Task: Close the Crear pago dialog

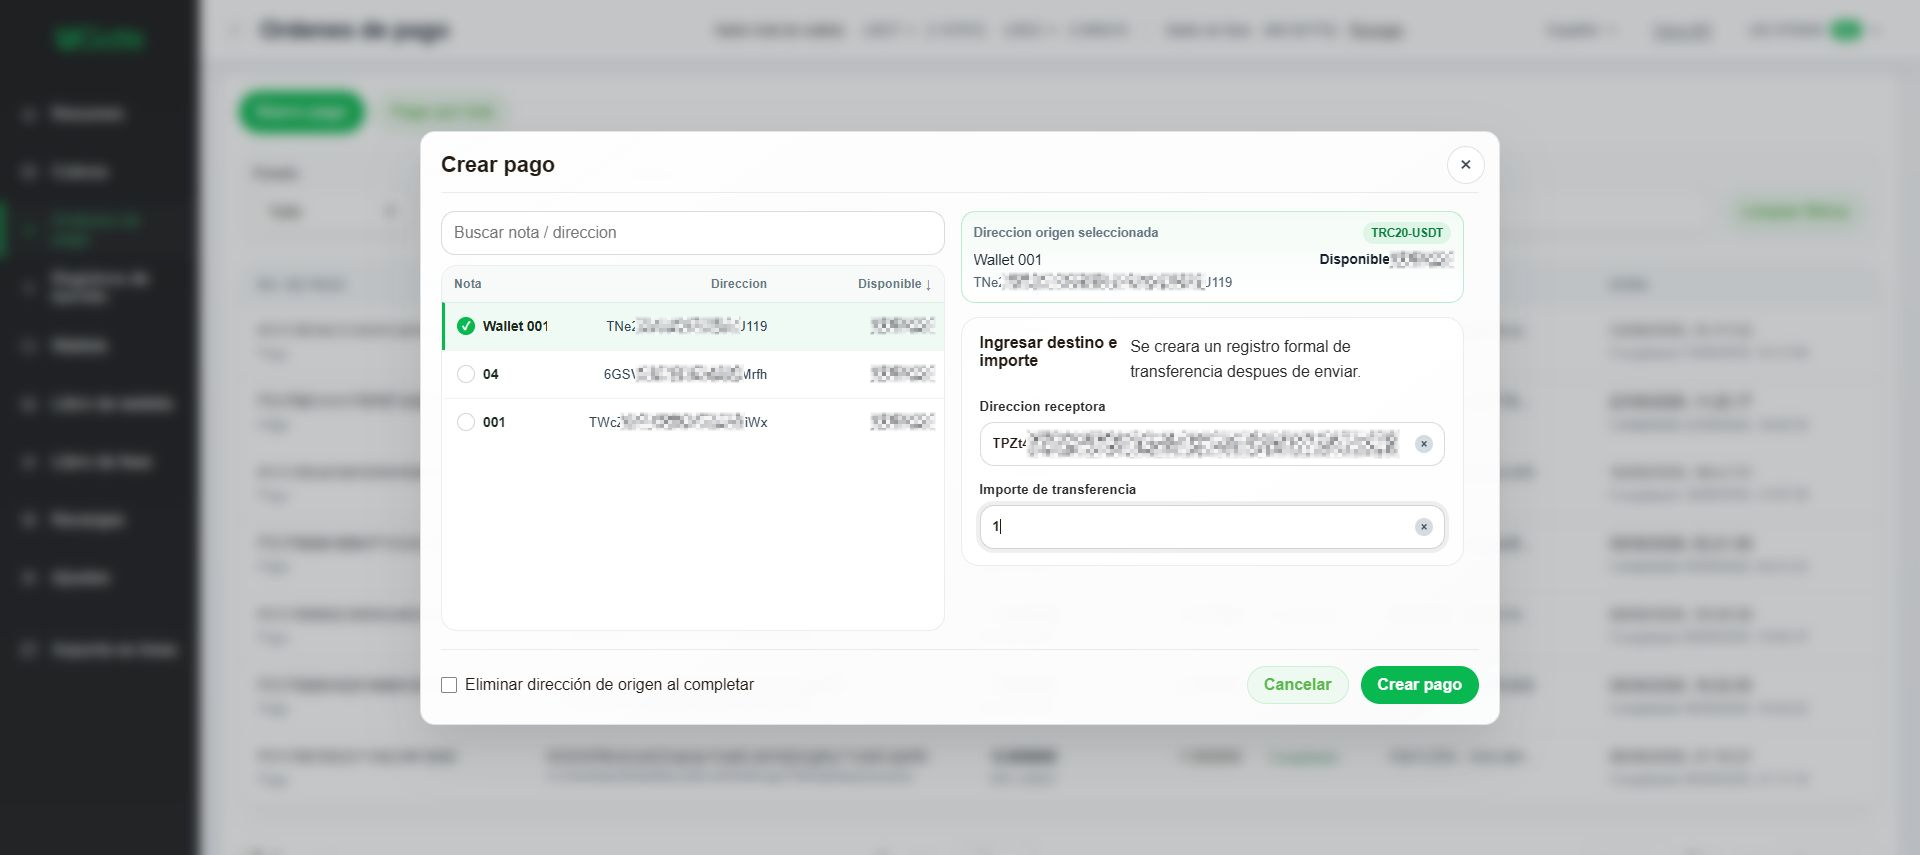Action: tap(1465, 165)
